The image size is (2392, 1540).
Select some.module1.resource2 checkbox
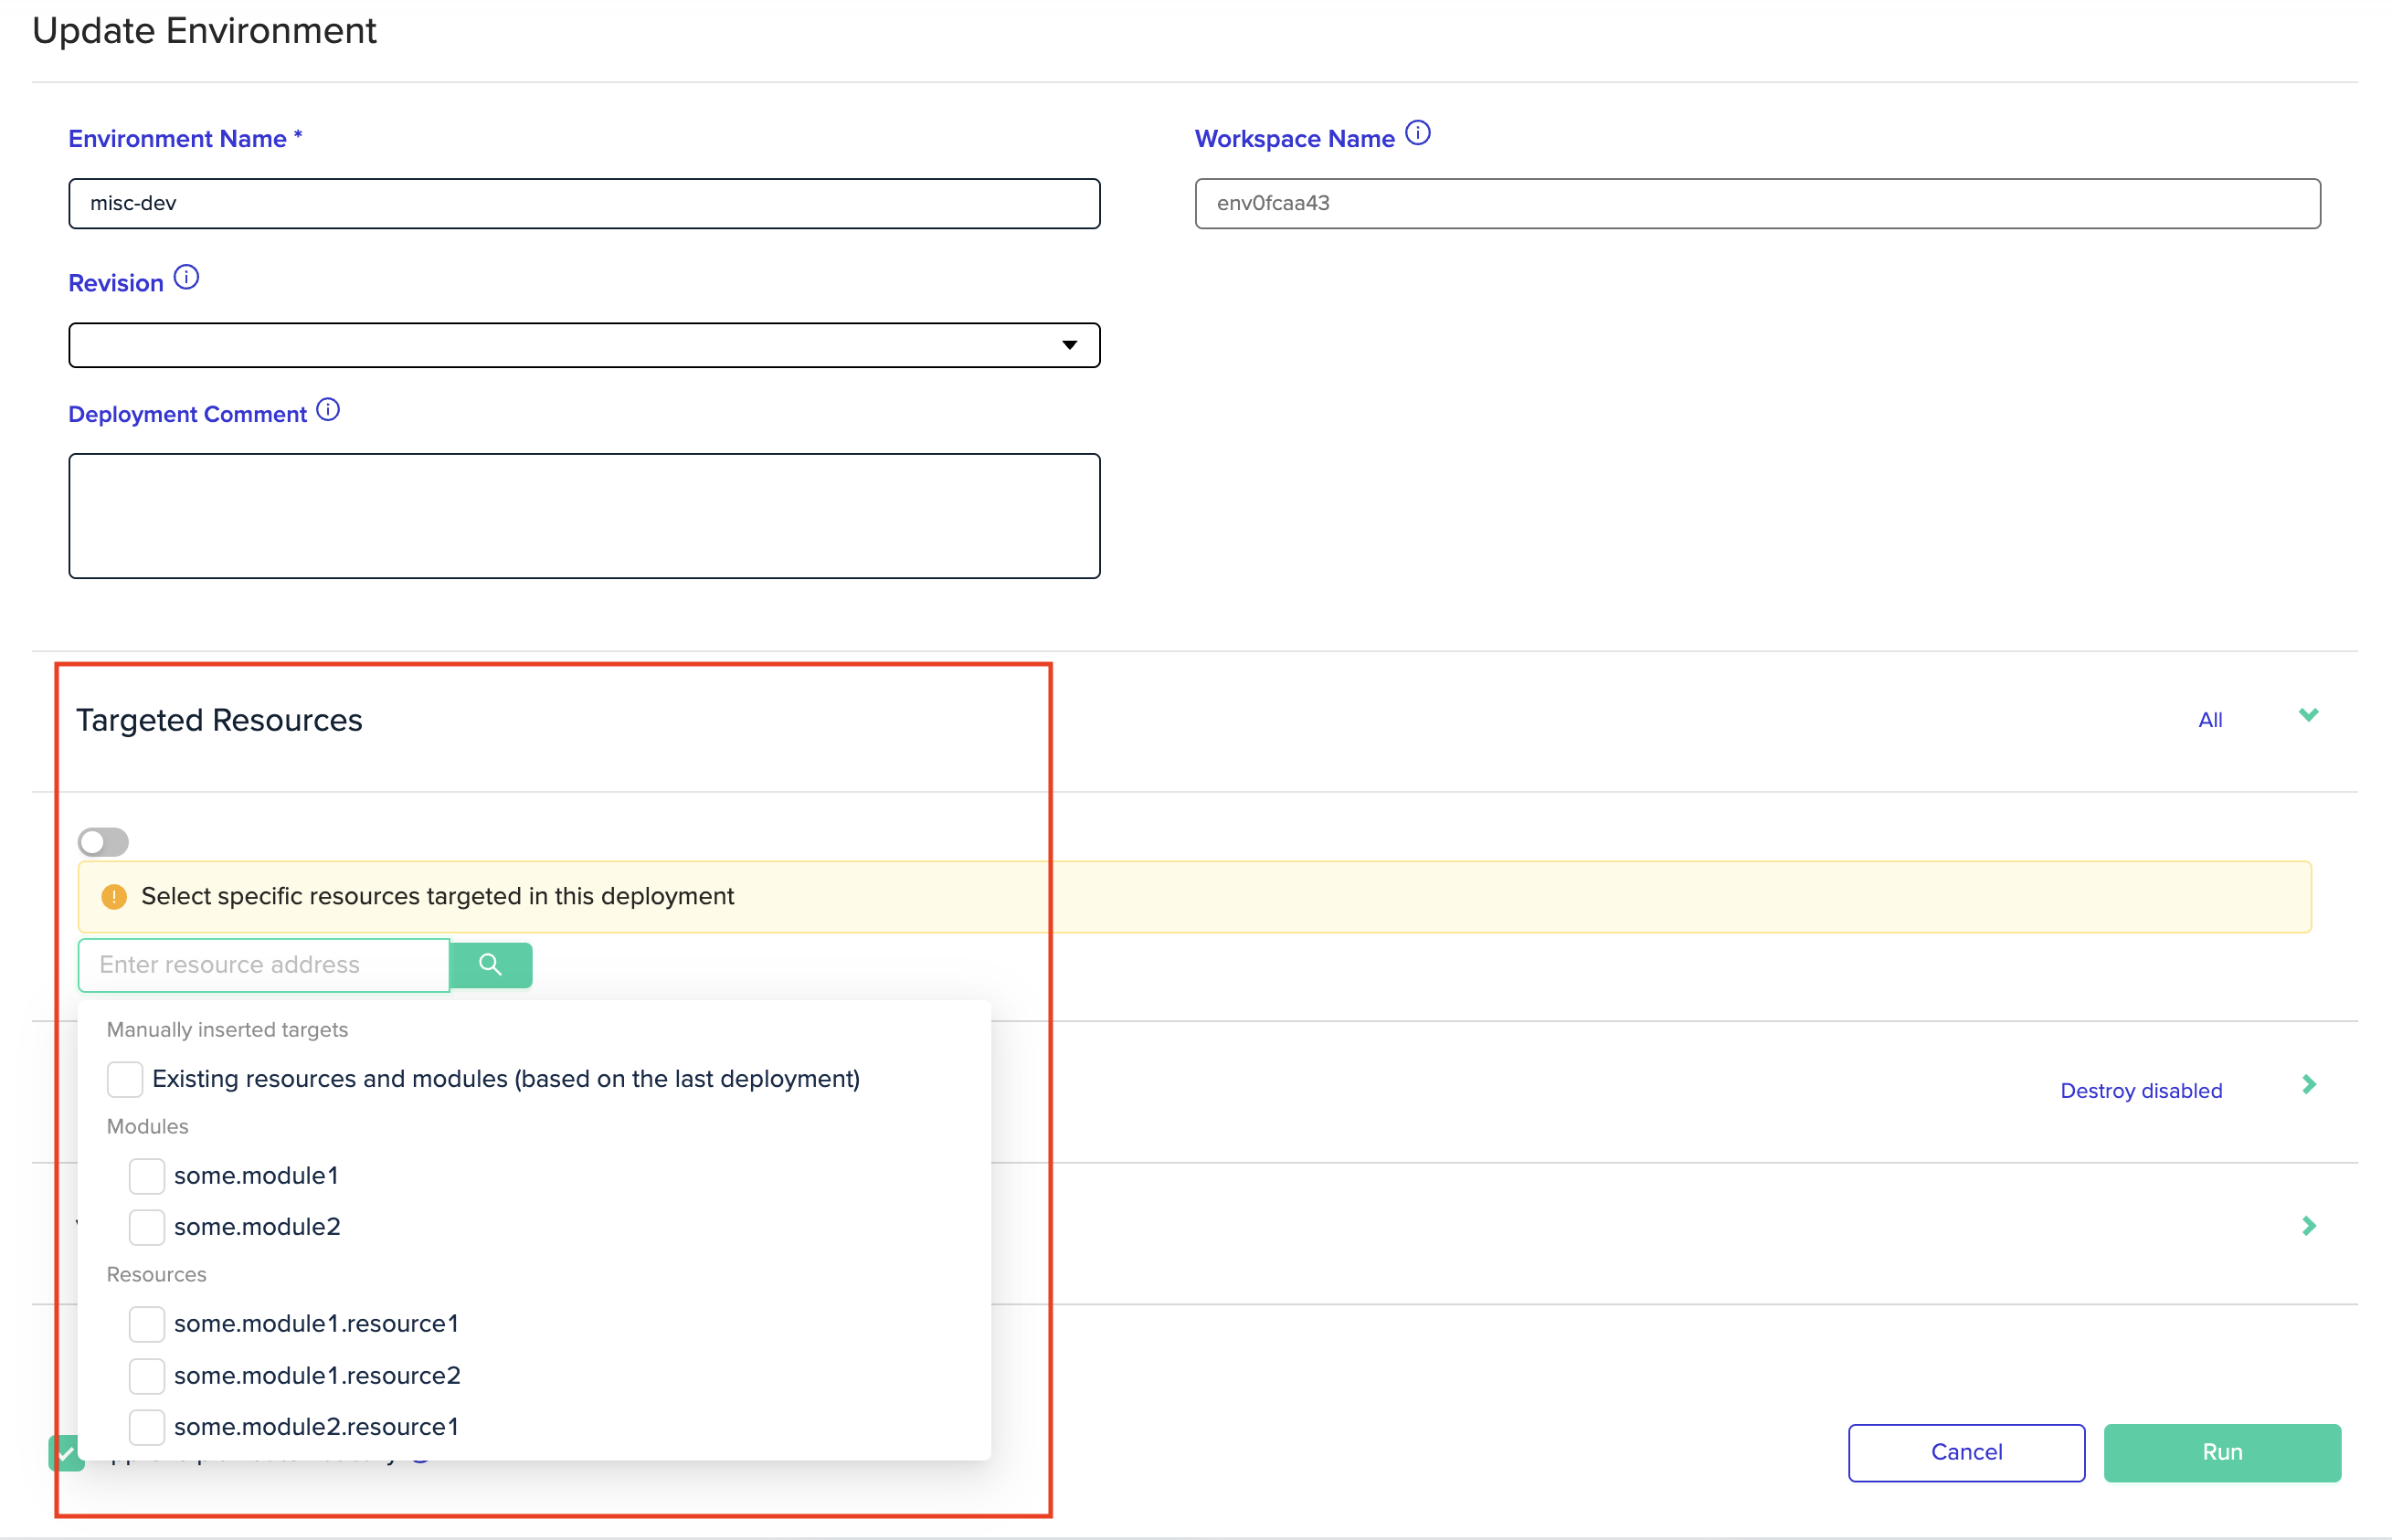[x=146, y=1376]
